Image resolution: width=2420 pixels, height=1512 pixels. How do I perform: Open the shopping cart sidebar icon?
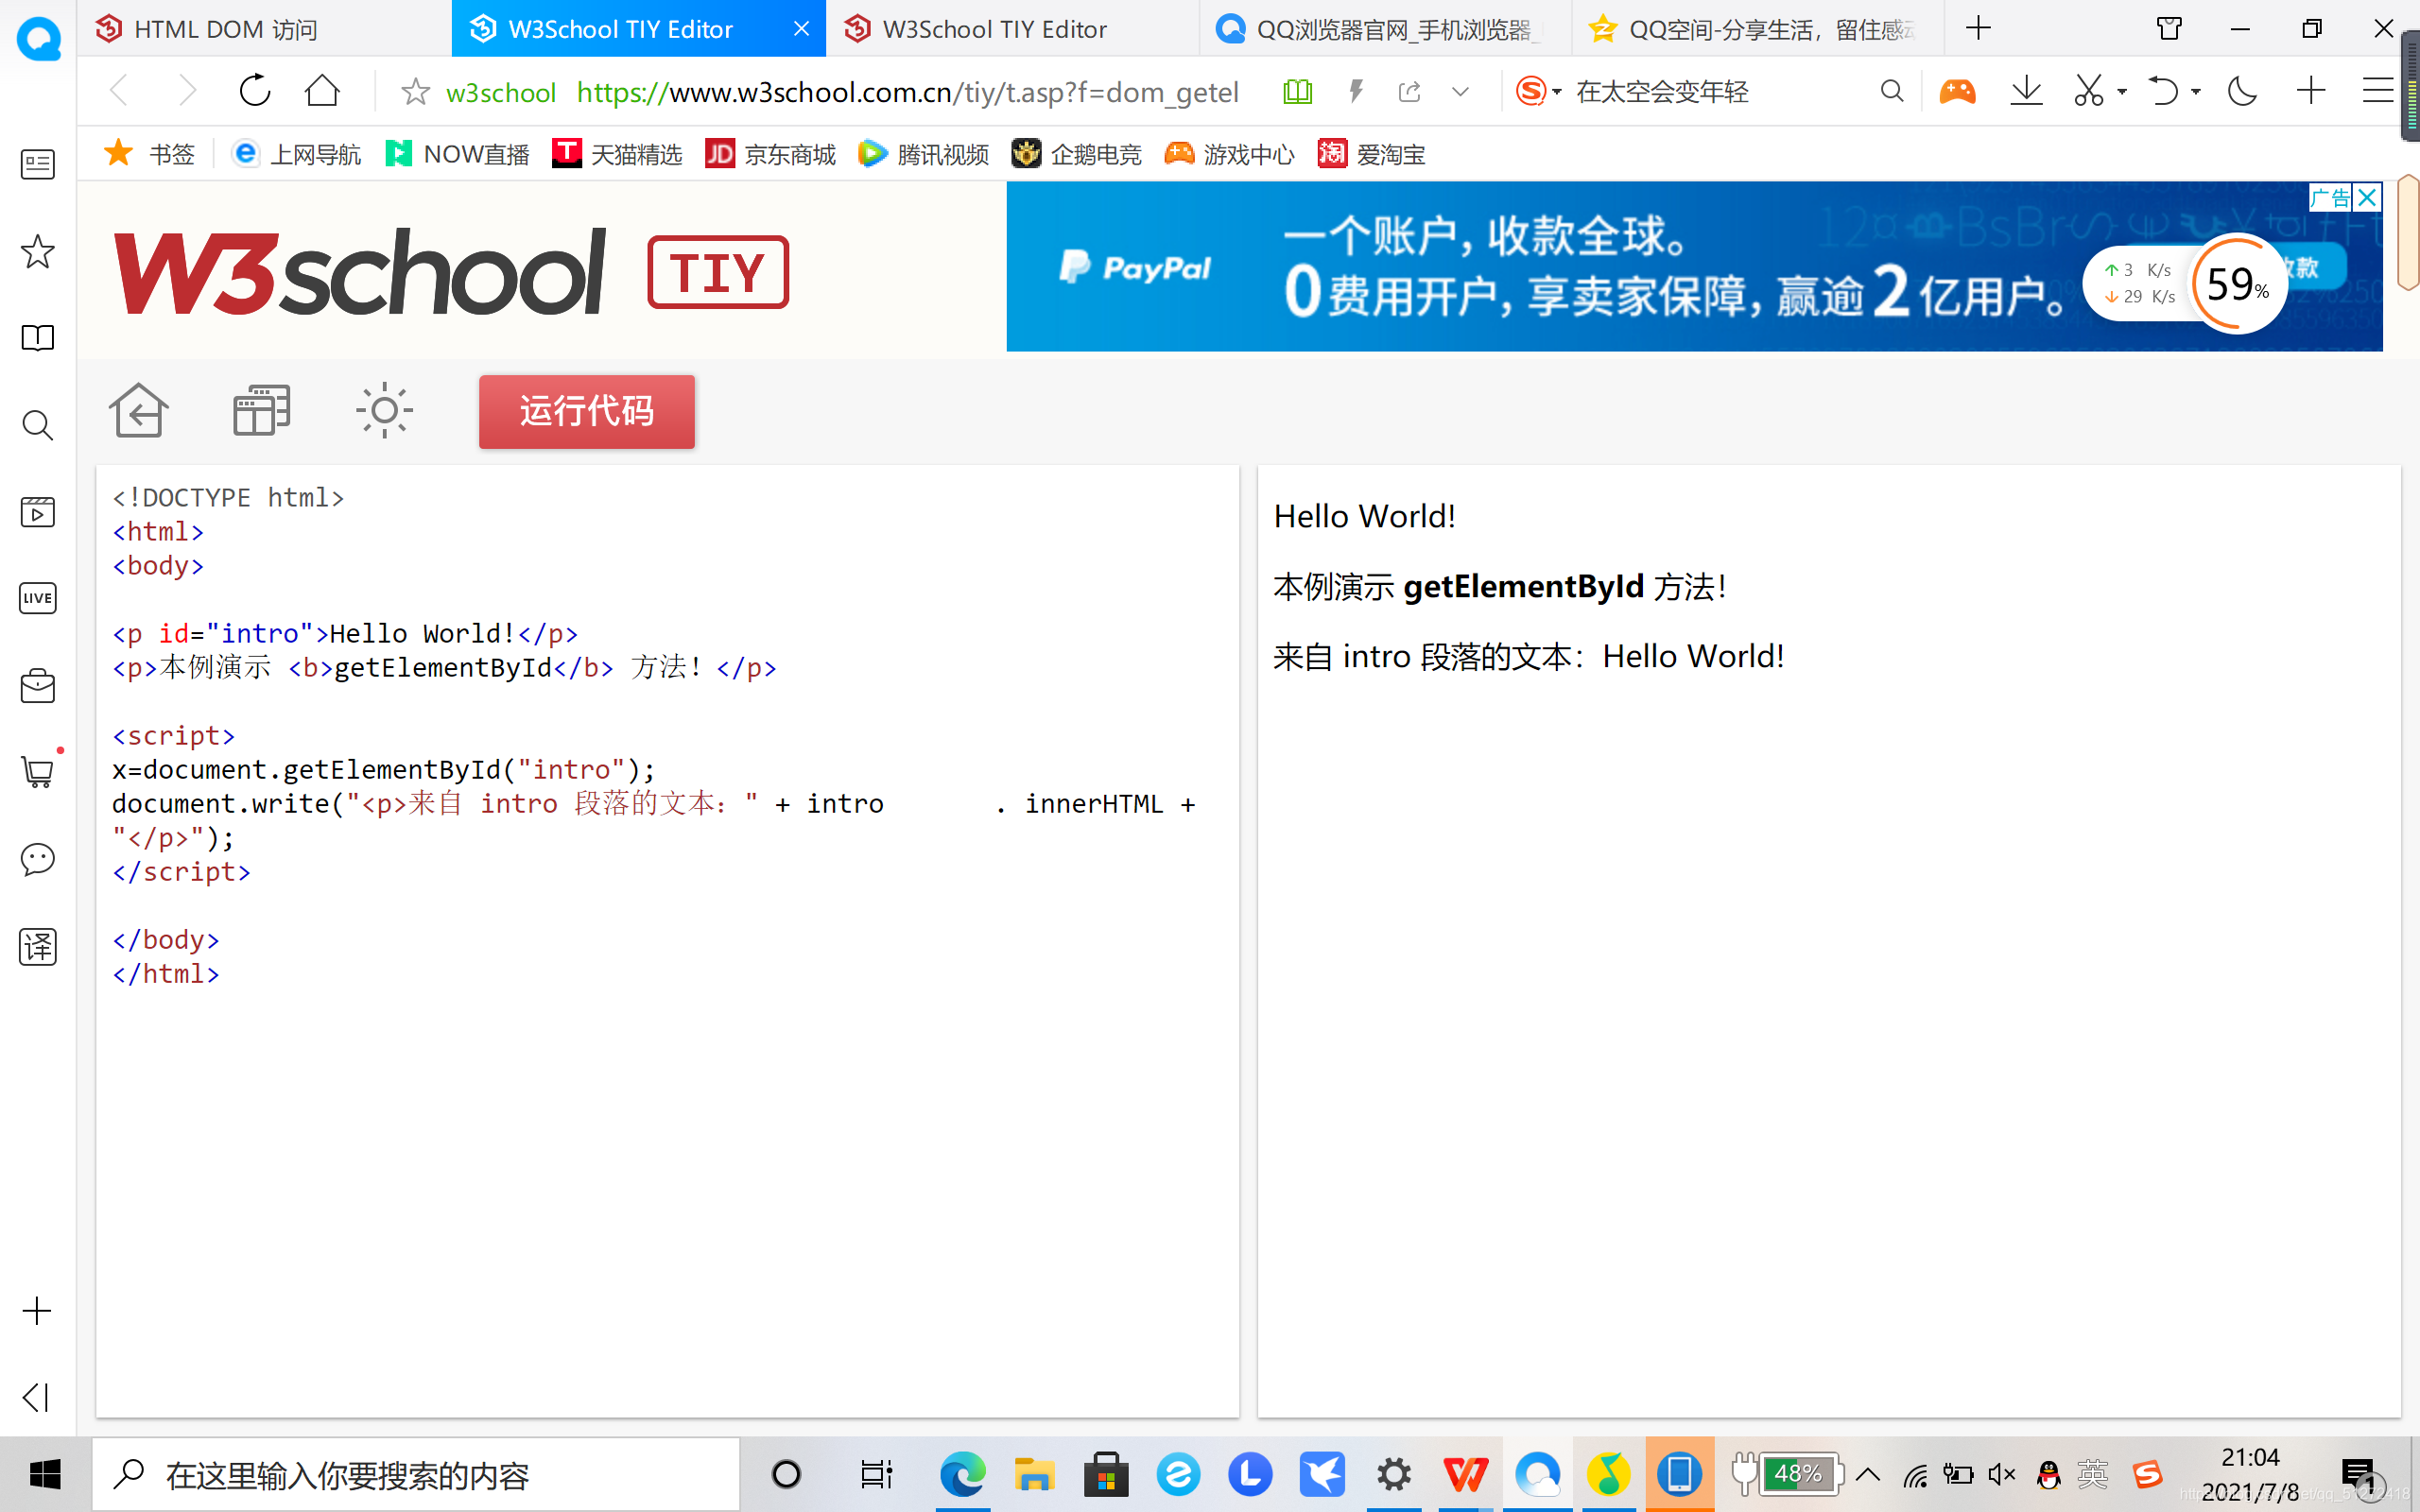click(x=40, y=770)
